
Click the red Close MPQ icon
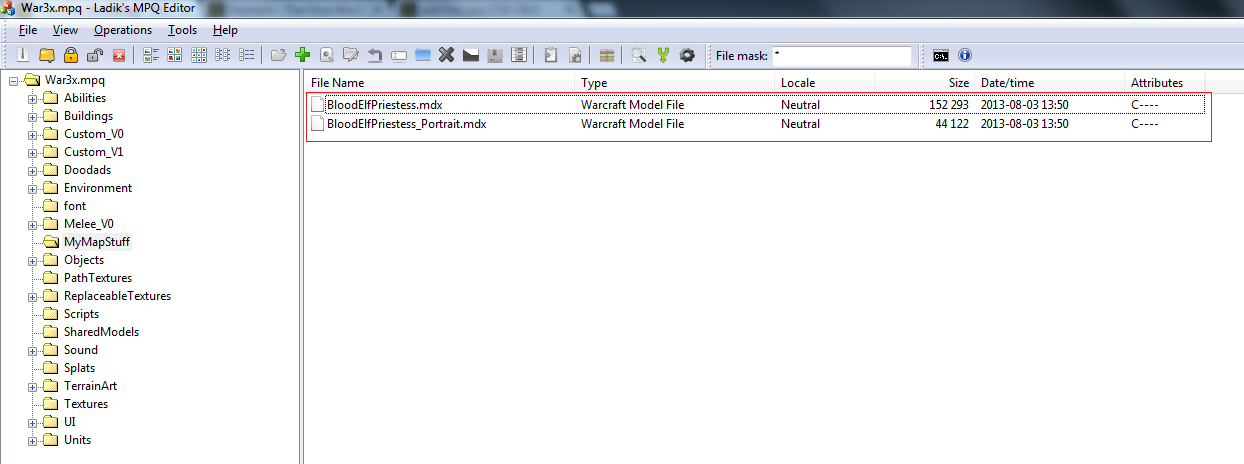click(119, 55)
